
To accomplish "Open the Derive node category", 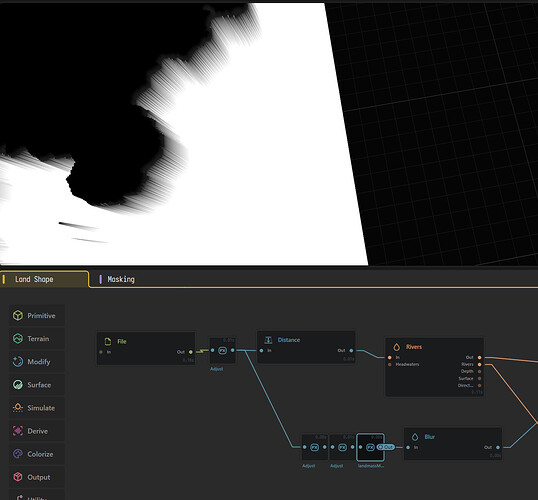I will pyautogui.click(x=36, y=431).
